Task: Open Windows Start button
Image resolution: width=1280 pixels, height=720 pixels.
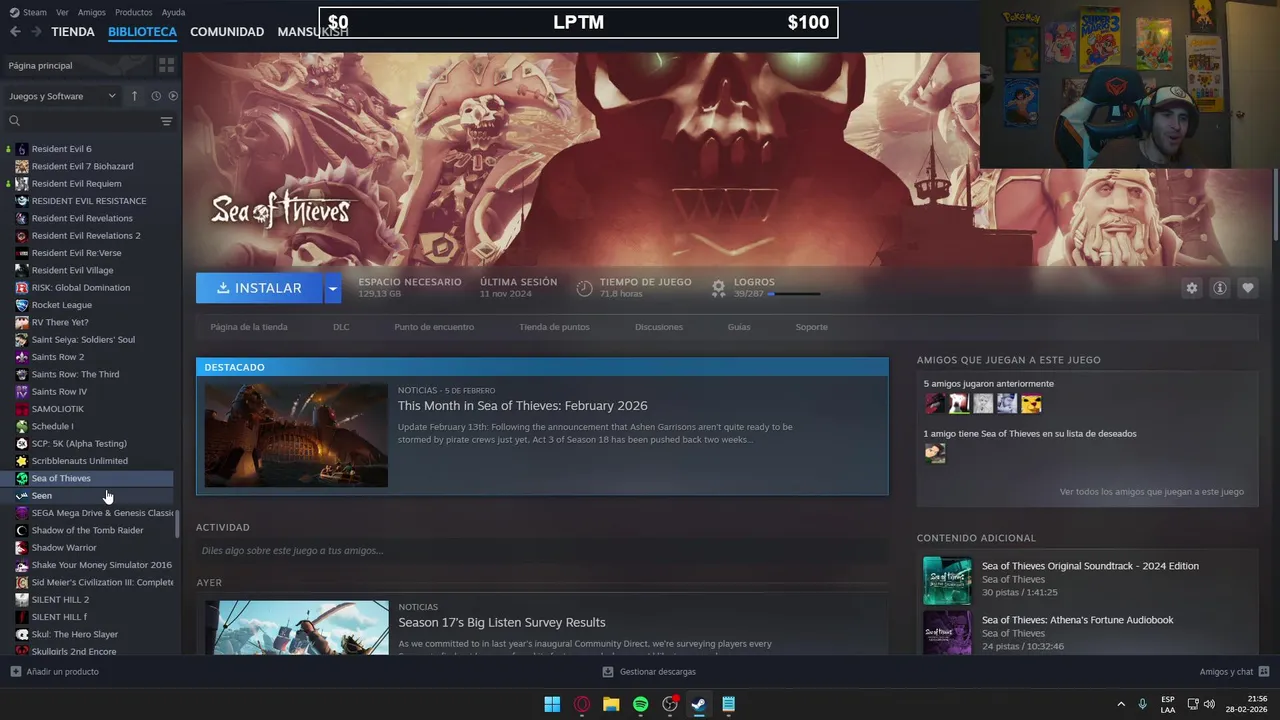Action: click(x=552, y=704)
